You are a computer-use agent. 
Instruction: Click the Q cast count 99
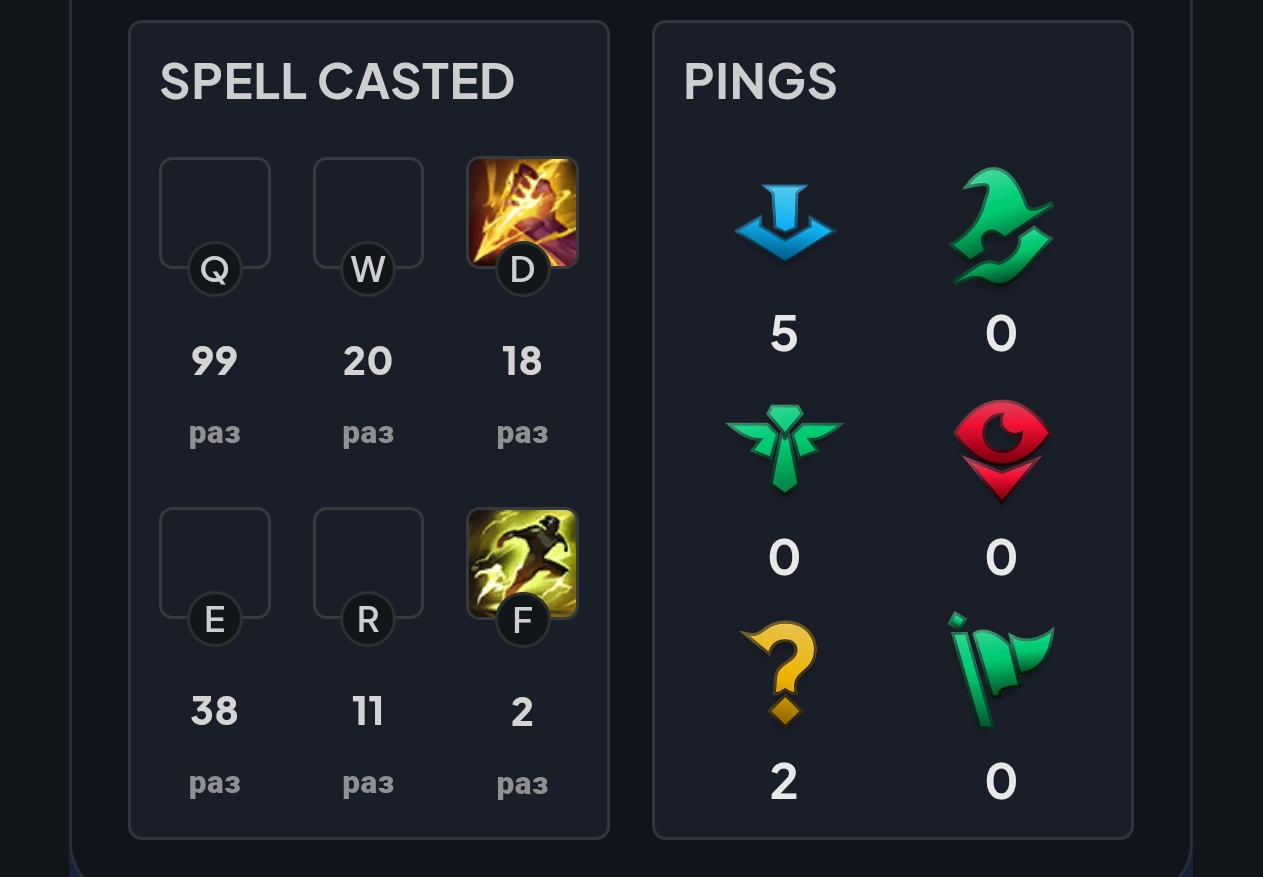pyautogui.click(x=215, y=361)
